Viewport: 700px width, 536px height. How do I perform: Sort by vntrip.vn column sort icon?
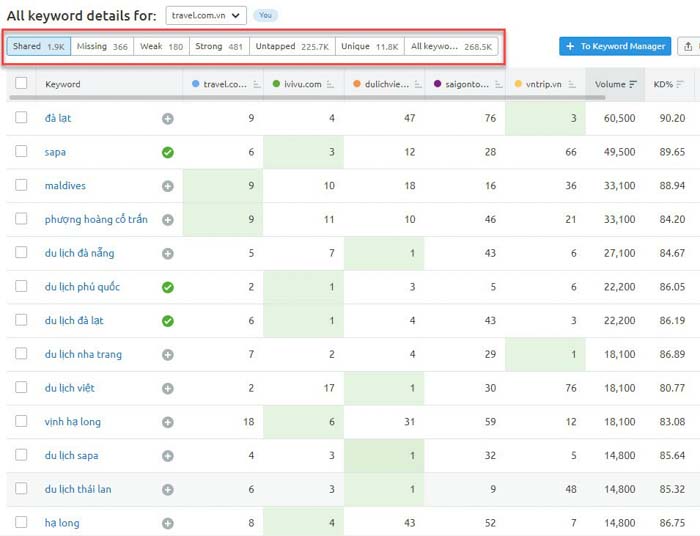tap(572, 84)
